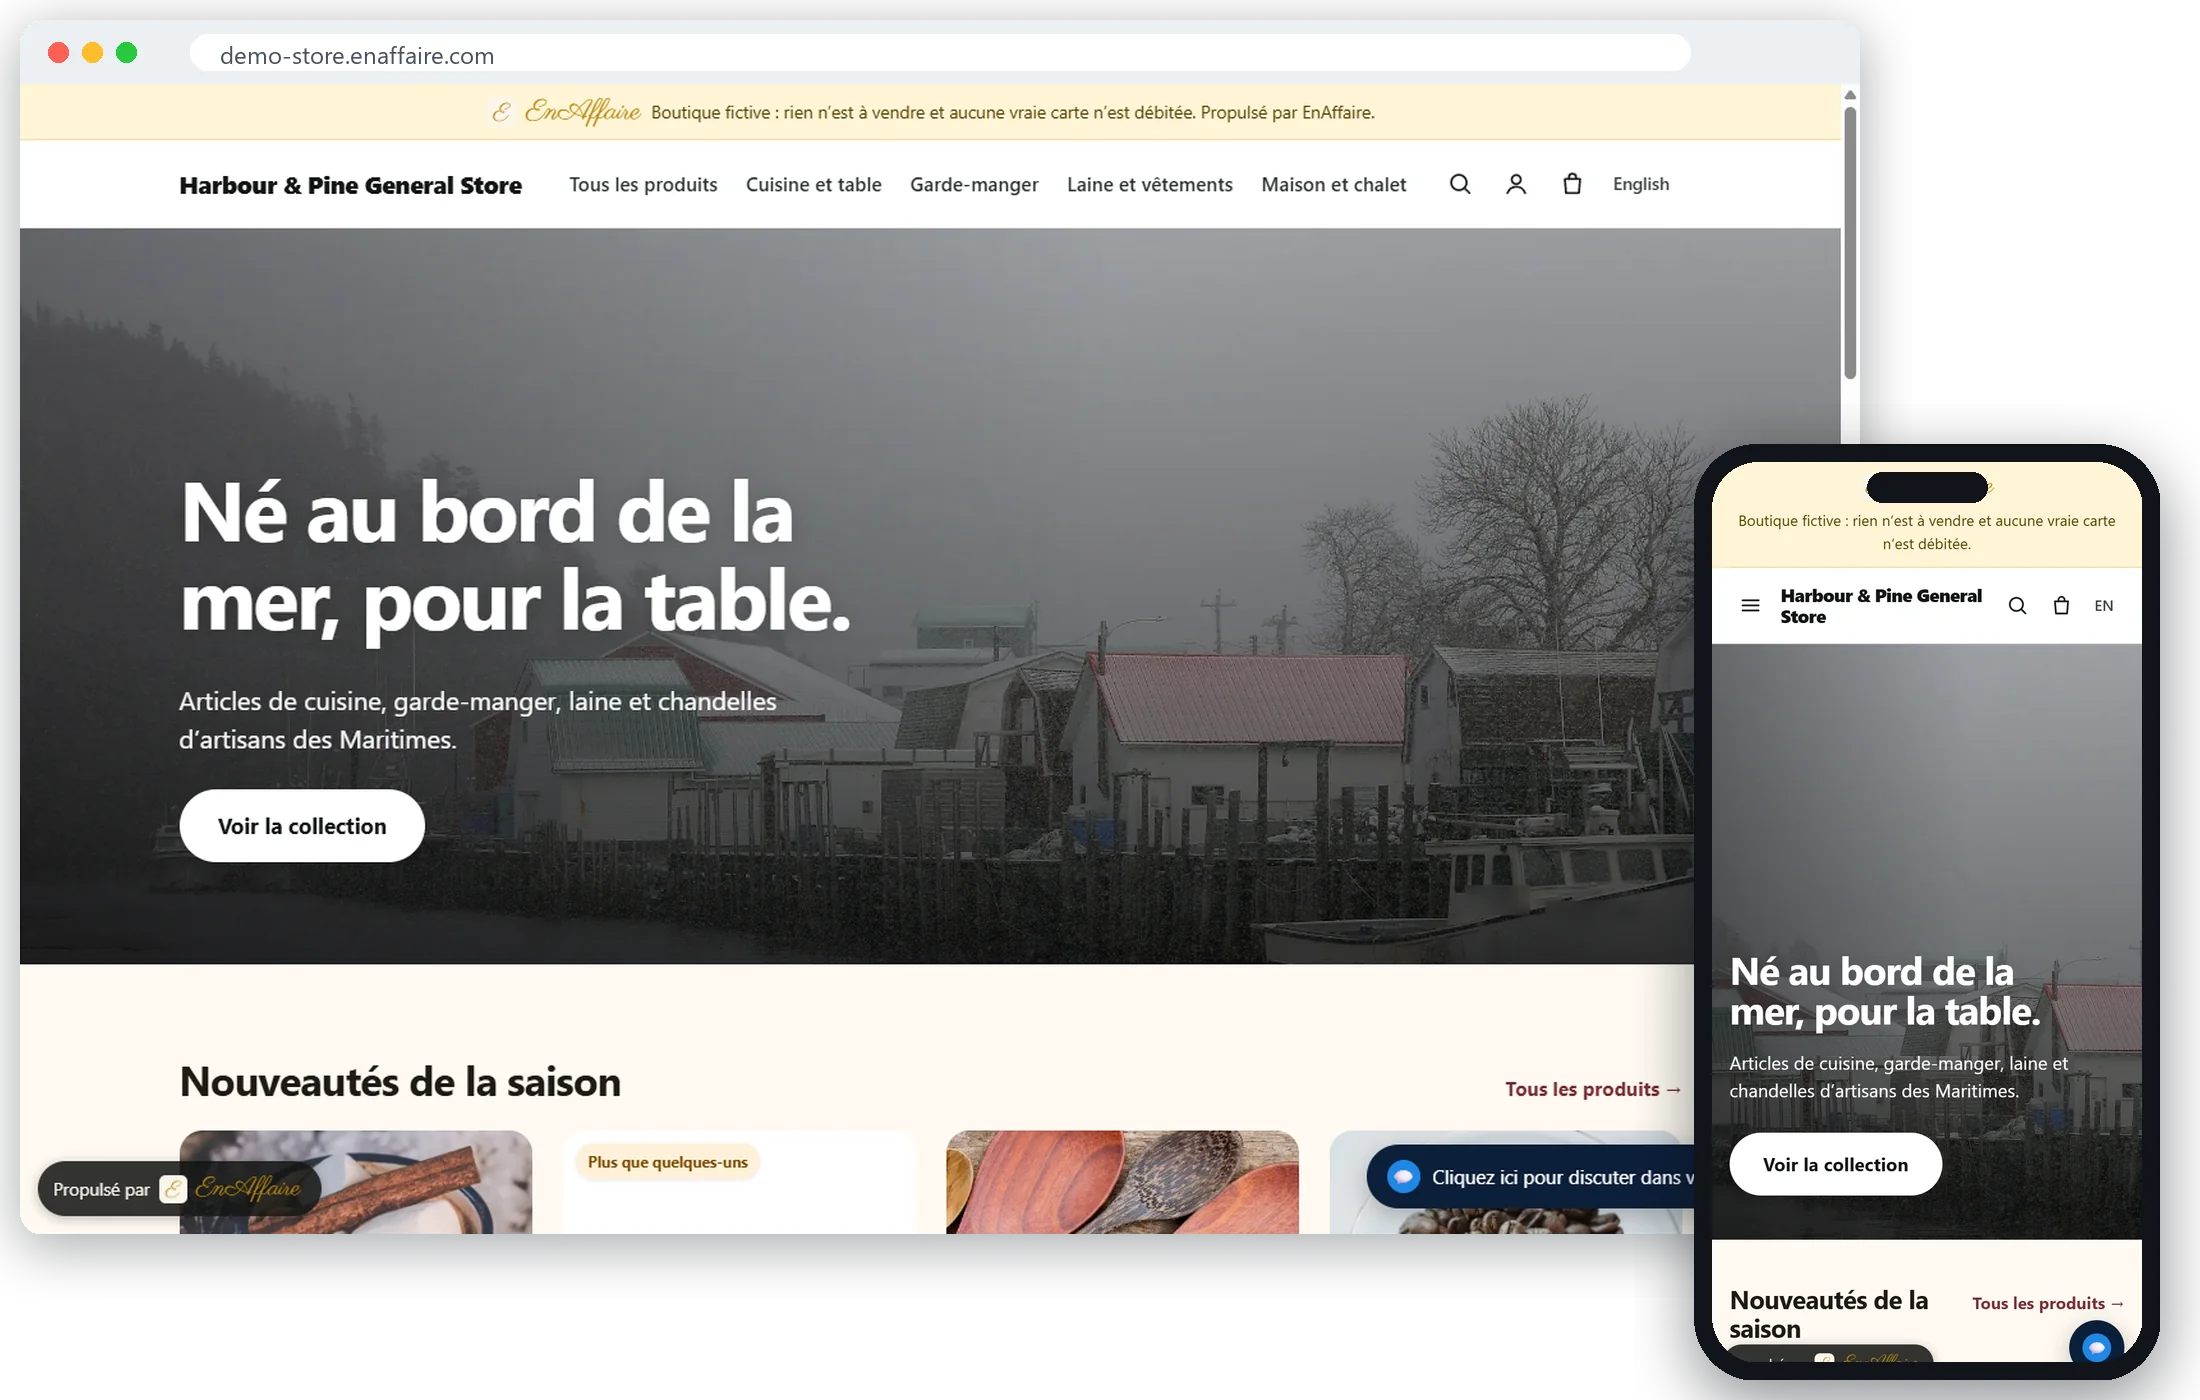The height and width of the screenshot is (1400, 2200).
Task: Open the account icon in desktop header
Action: click(x=1516, y=184)
